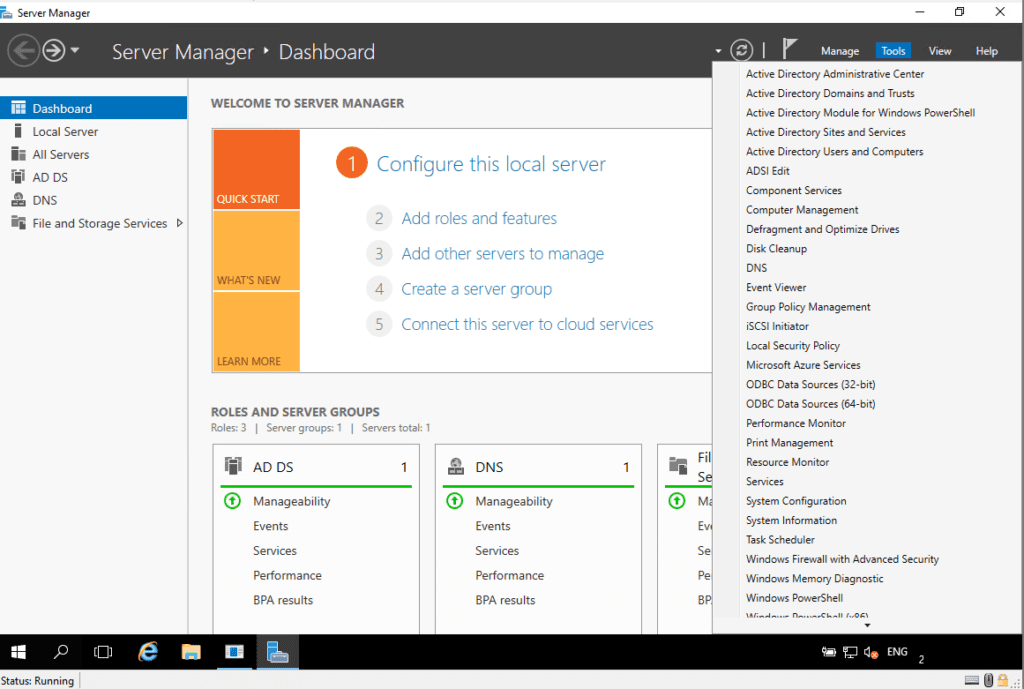Screen dimensions: 1024x689
Task: Open the Manage menu
Action: point(840,51)
